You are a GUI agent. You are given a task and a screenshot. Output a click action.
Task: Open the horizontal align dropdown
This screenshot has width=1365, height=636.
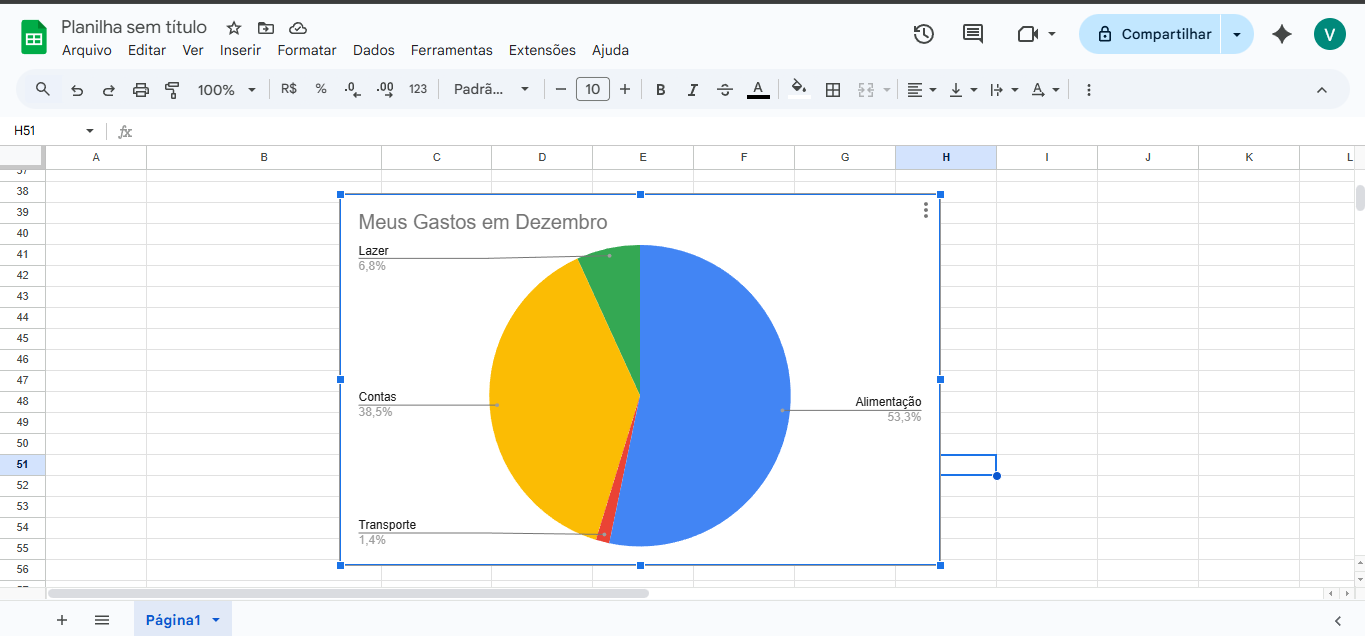click(x=921, y=90)
